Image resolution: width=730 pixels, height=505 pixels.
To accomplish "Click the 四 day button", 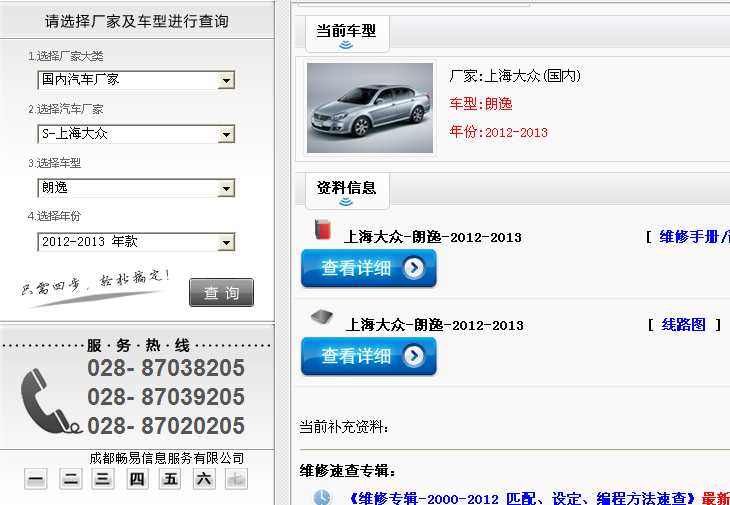I will click(x=137, y=479).
